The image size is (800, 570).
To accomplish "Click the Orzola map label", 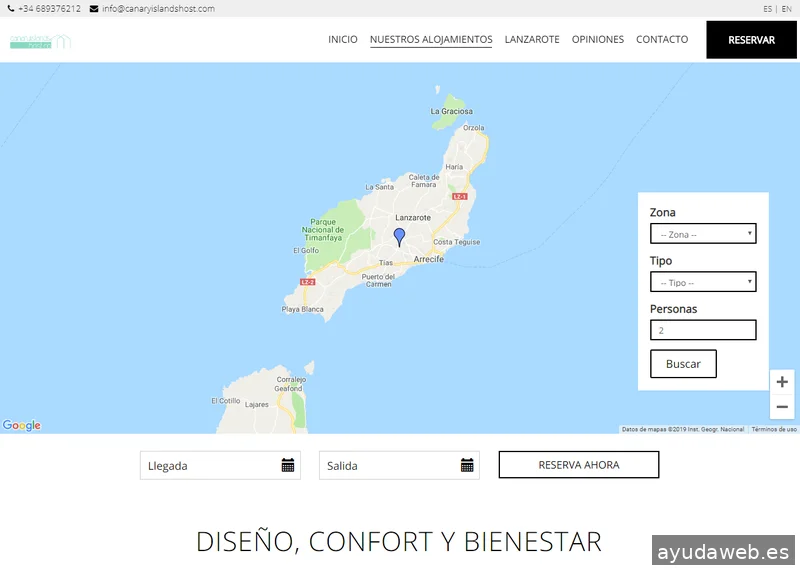I will (473, 128).
